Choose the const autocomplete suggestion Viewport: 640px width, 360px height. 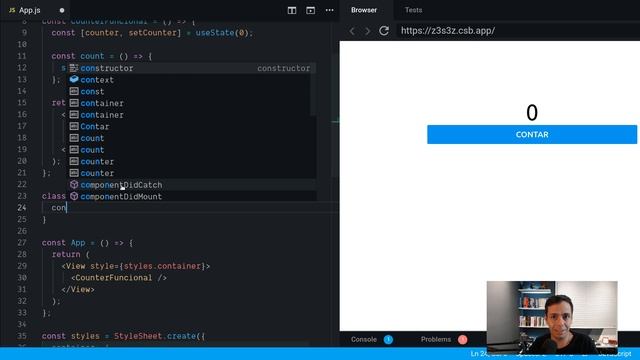(192, 91)
